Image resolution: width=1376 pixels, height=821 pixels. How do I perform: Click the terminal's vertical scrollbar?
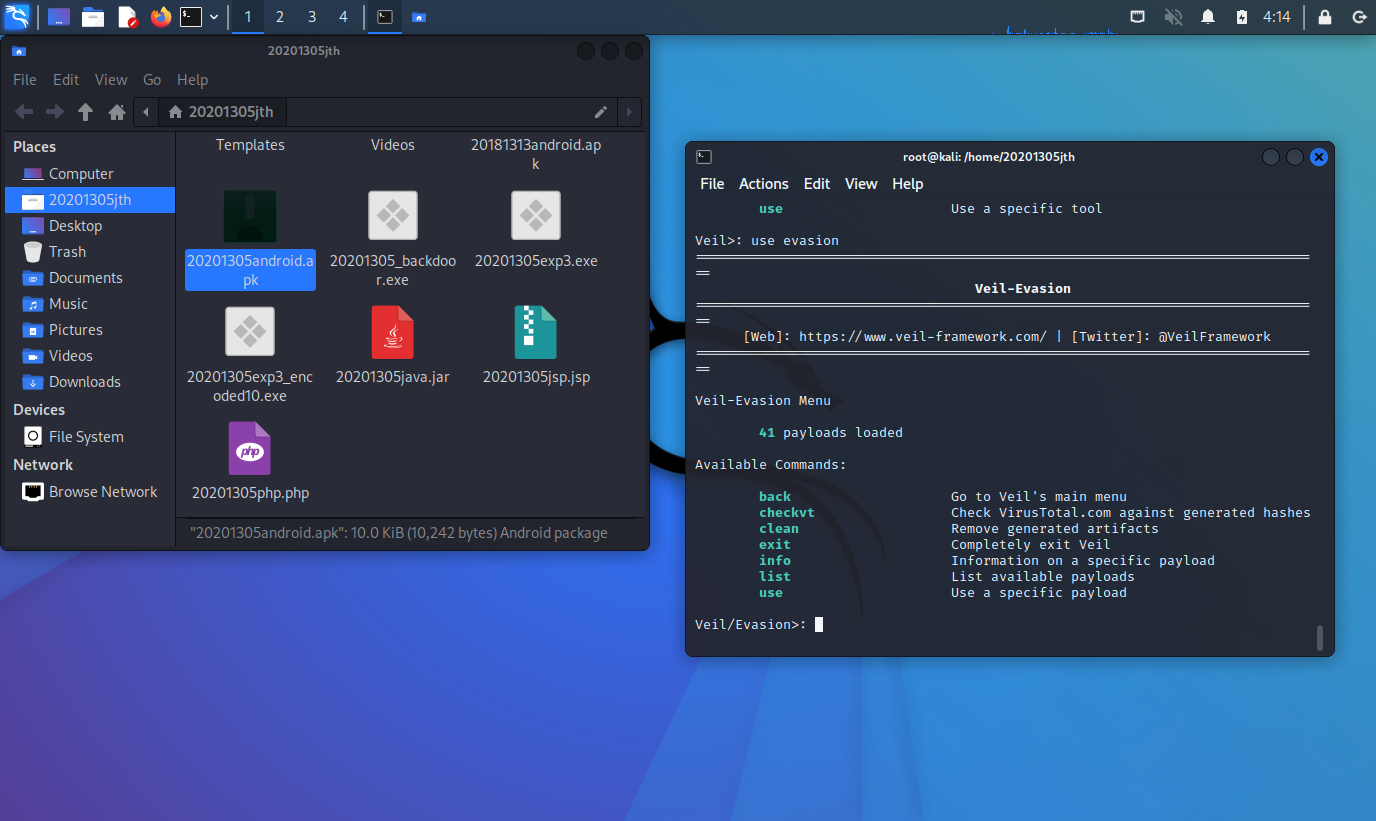click(1320, 637)
